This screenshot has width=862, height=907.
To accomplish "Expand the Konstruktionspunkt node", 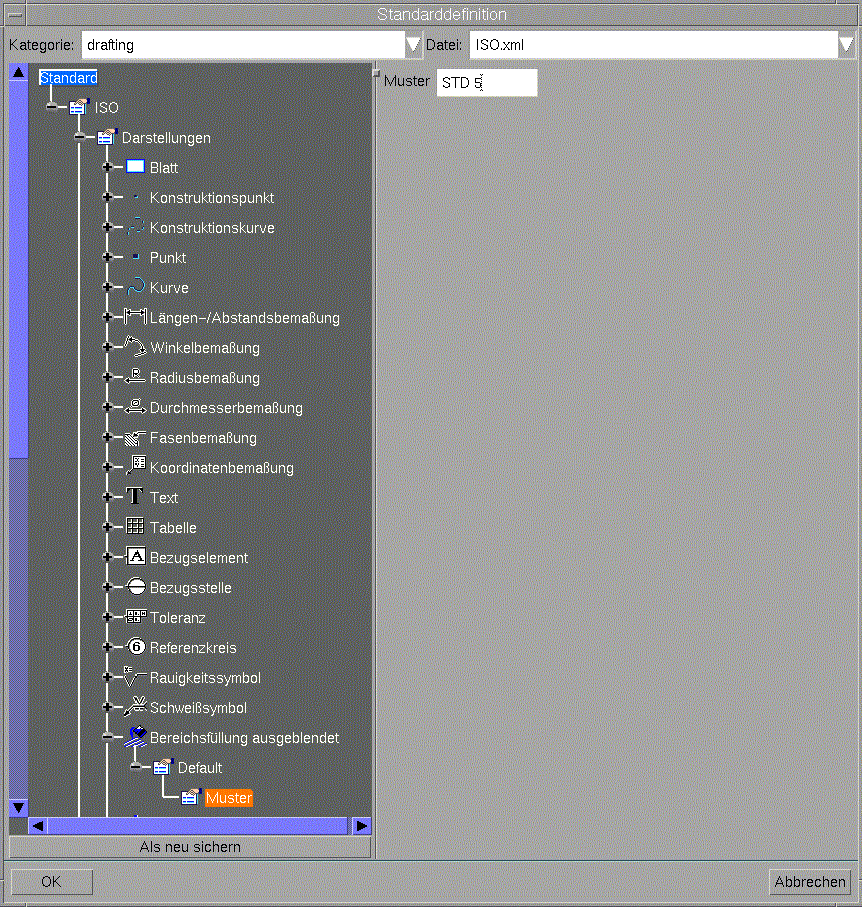I will (x=107, y=197).
